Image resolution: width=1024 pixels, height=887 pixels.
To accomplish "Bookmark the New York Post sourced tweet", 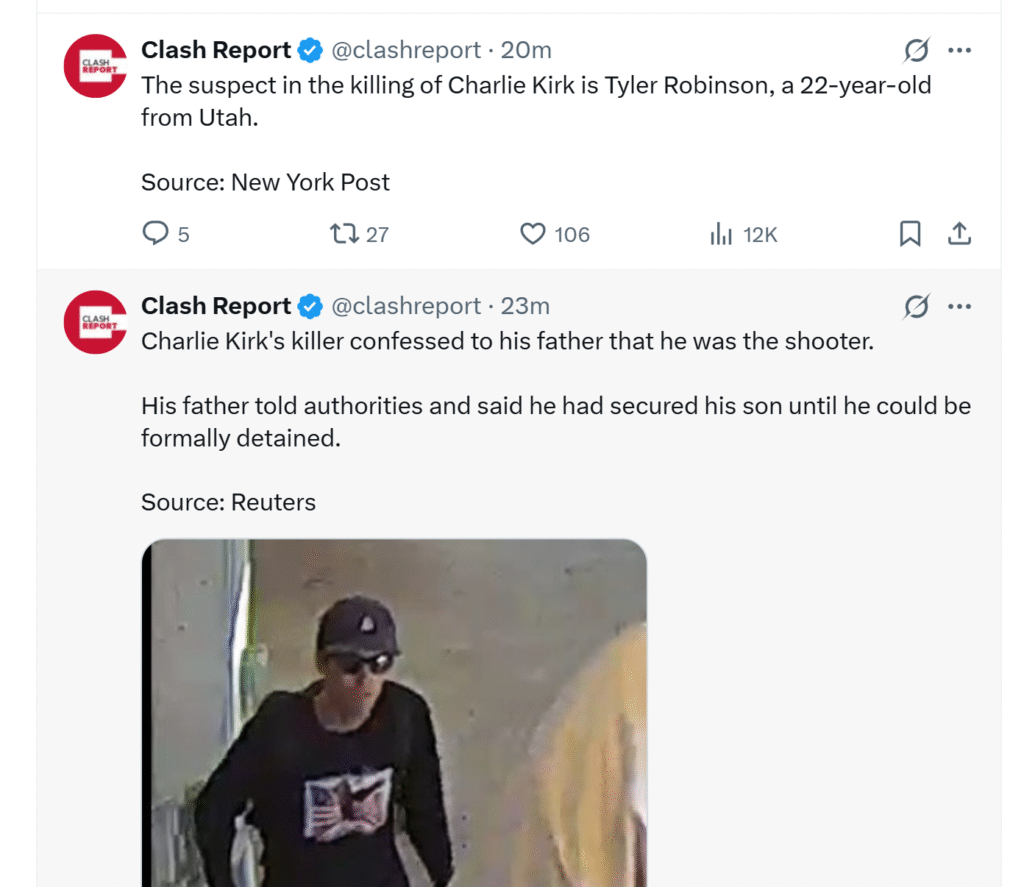I will tap(910, 234).
